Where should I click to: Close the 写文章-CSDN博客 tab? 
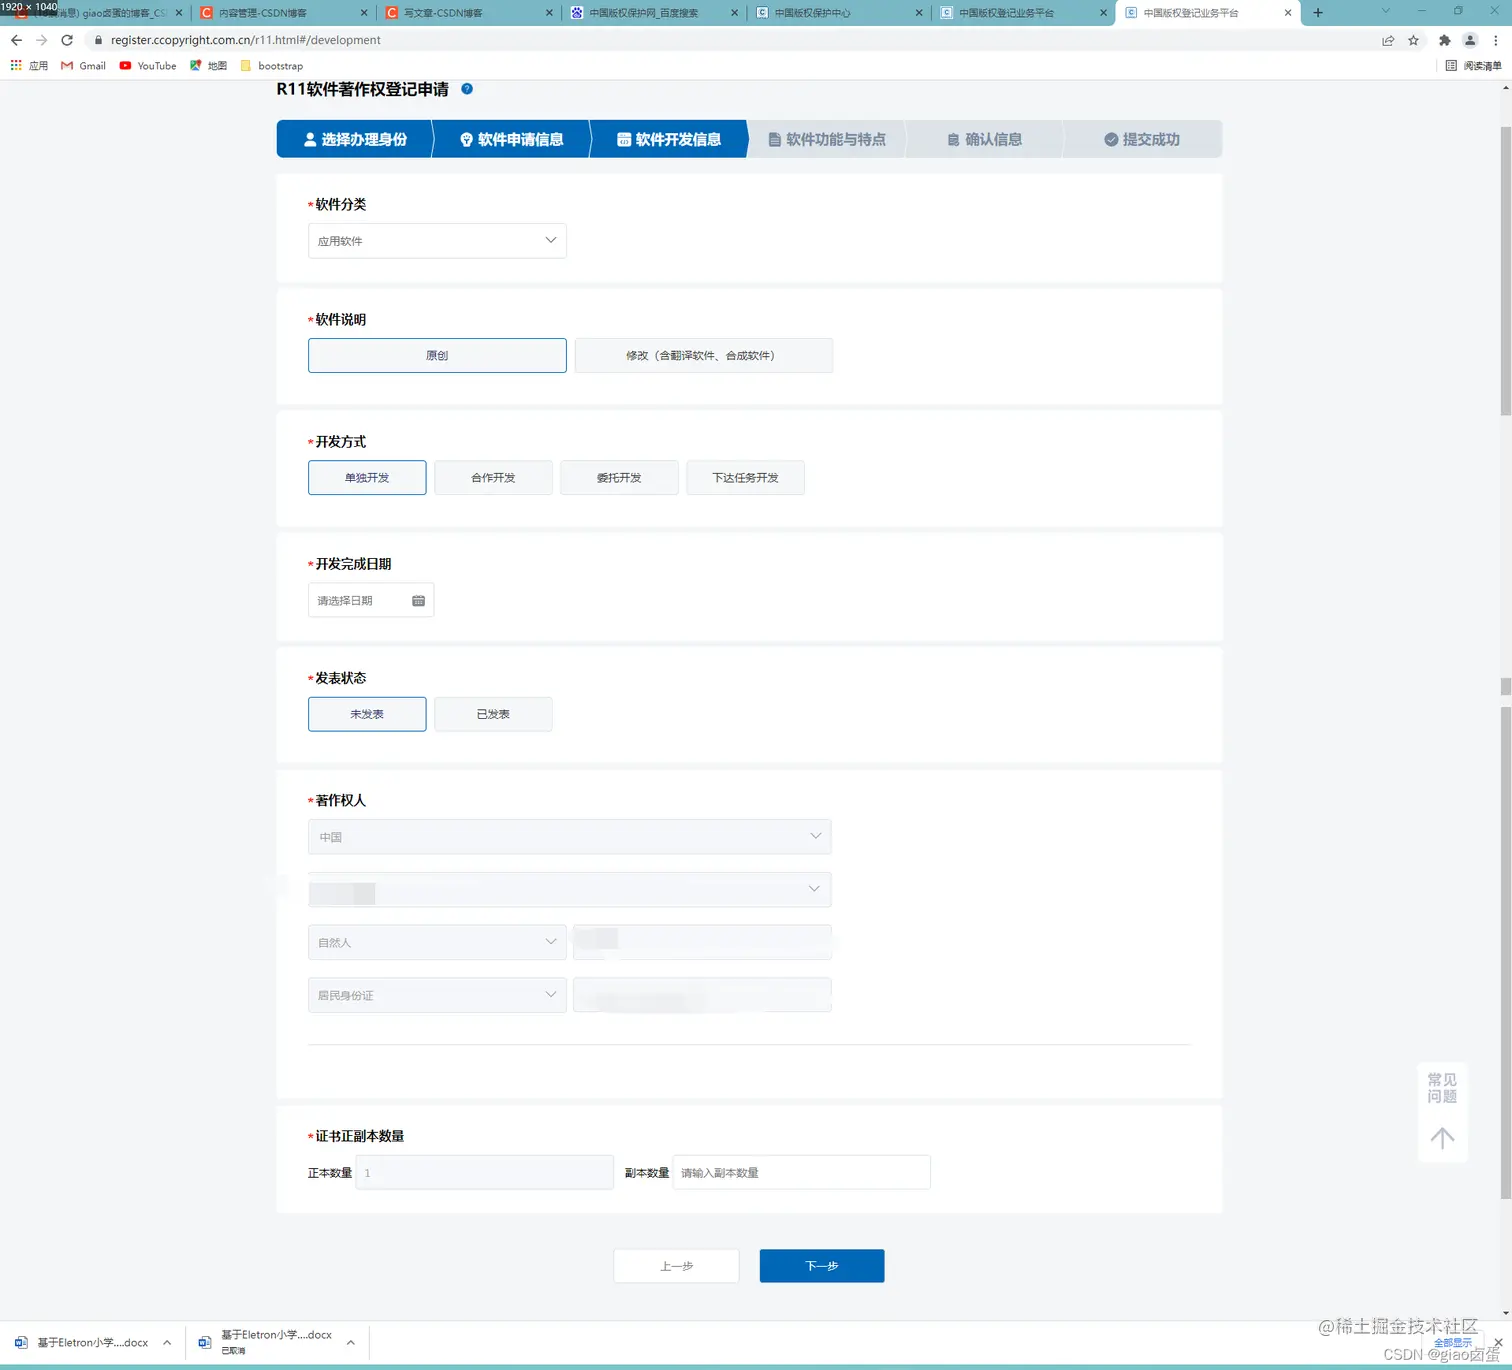pyautogui.click(x=550, y=13)
